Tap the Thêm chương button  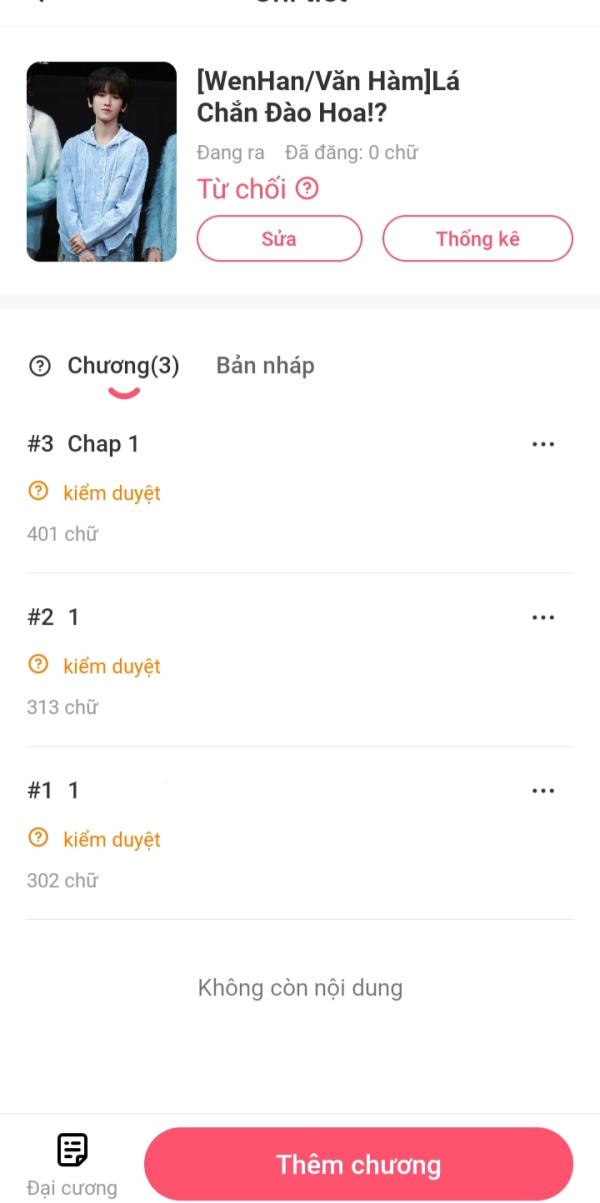(x=358, y=1165)
